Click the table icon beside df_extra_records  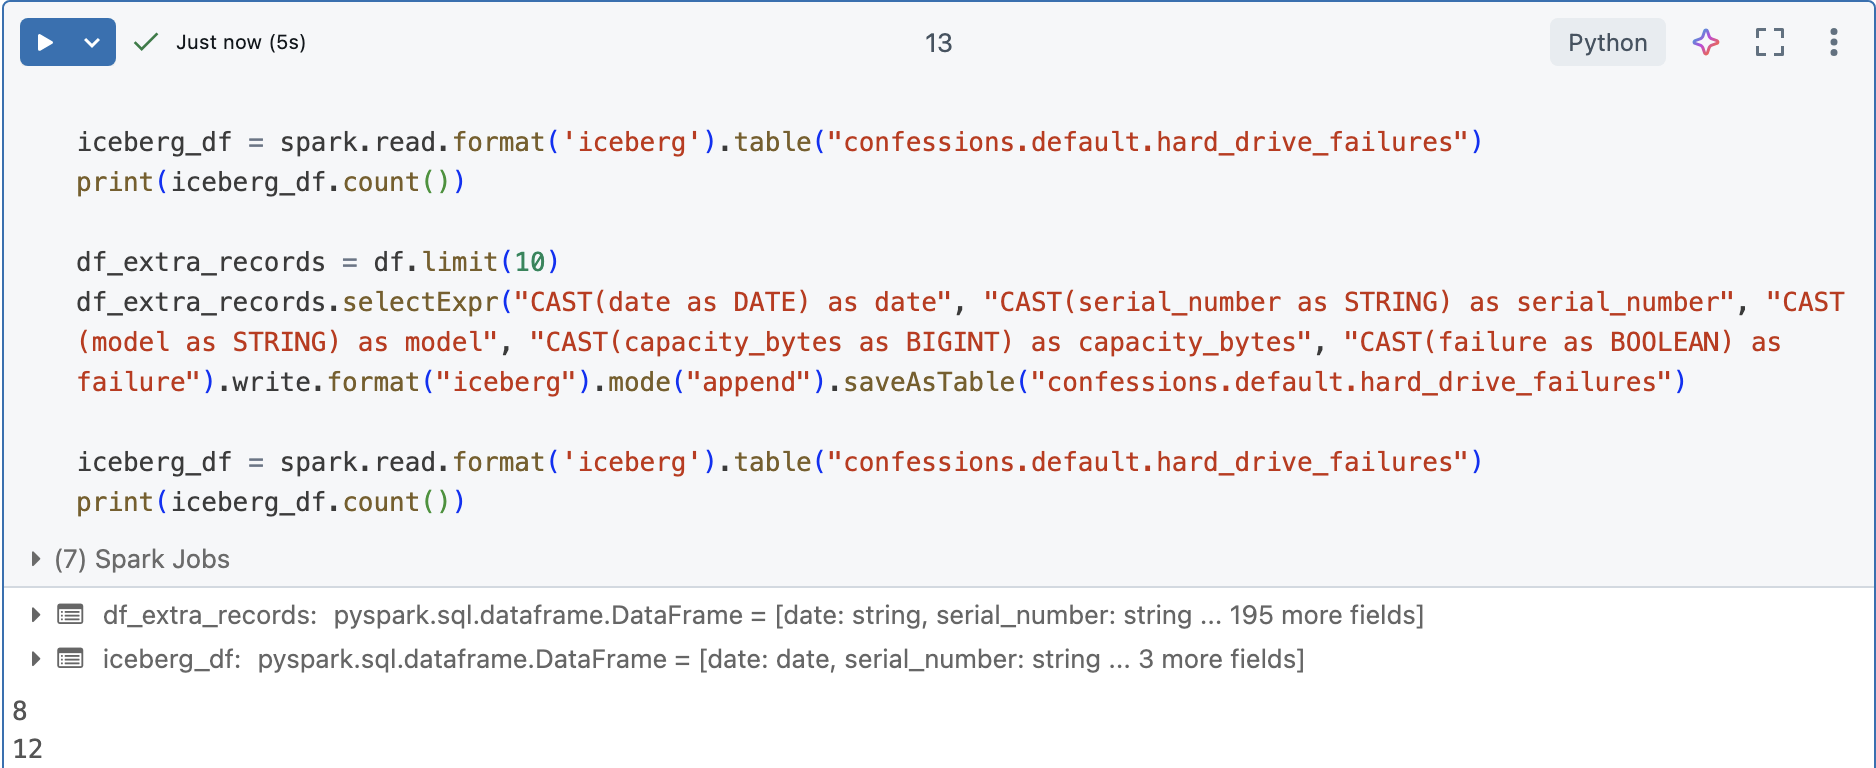pos(70,615)
